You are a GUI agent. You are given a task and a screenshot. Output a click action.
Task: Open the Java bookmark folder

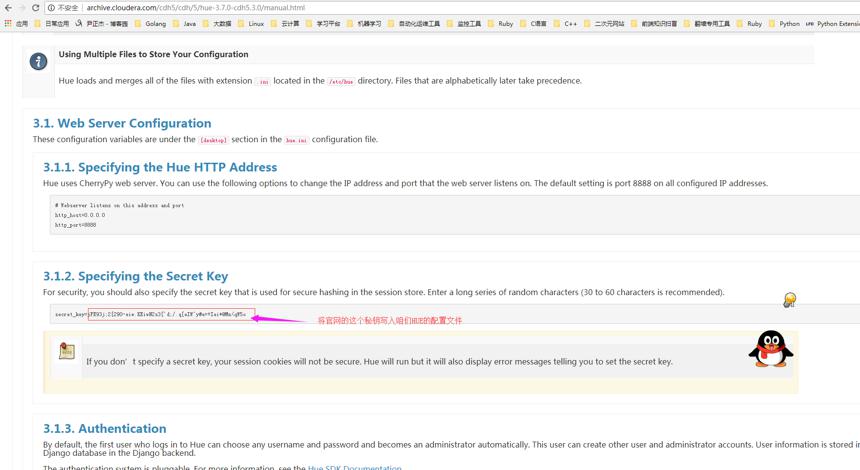[x=184, y=24]
